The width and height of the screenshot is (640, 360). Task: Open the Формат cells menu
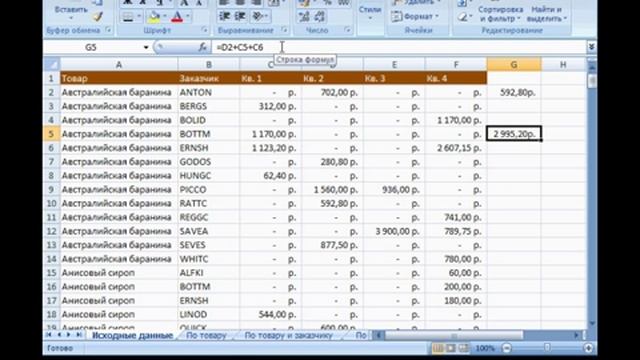point(415,17)
